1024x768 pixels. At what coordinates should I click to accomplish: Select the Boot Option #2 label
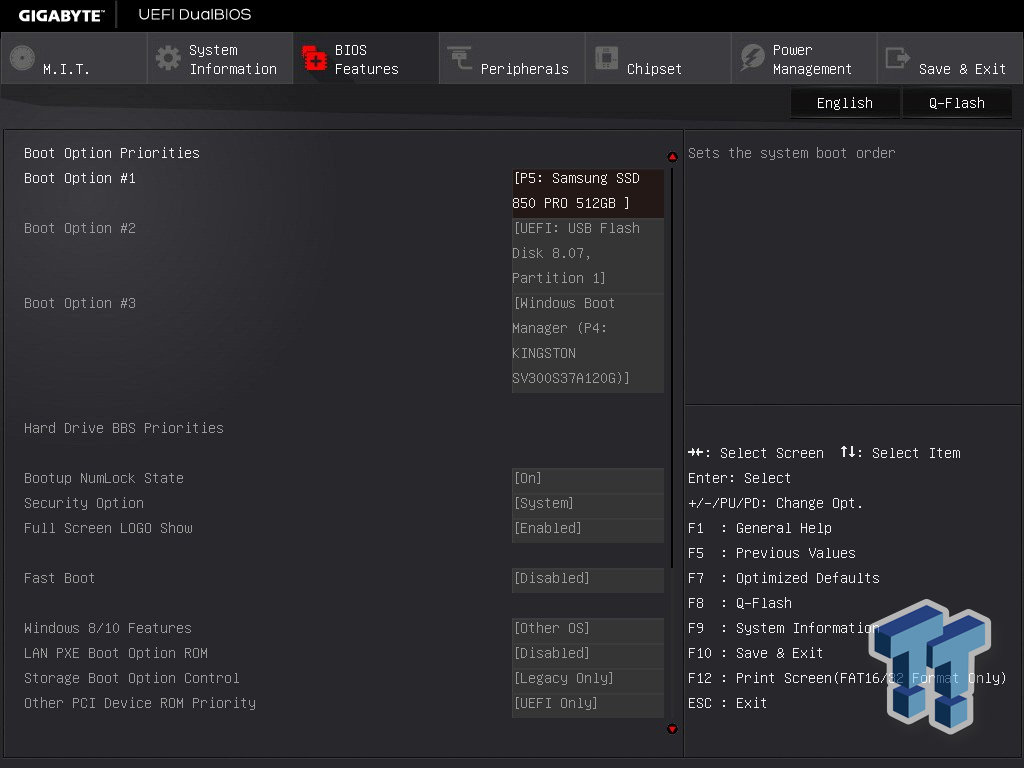[80, 229]
